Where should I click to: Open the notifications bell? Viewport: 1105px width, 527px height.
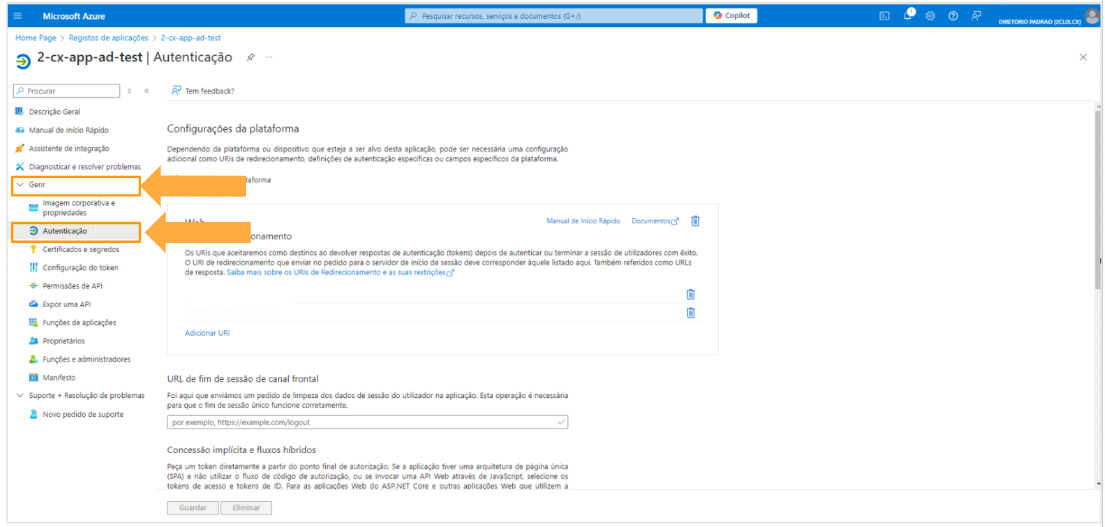pos(909,16)
